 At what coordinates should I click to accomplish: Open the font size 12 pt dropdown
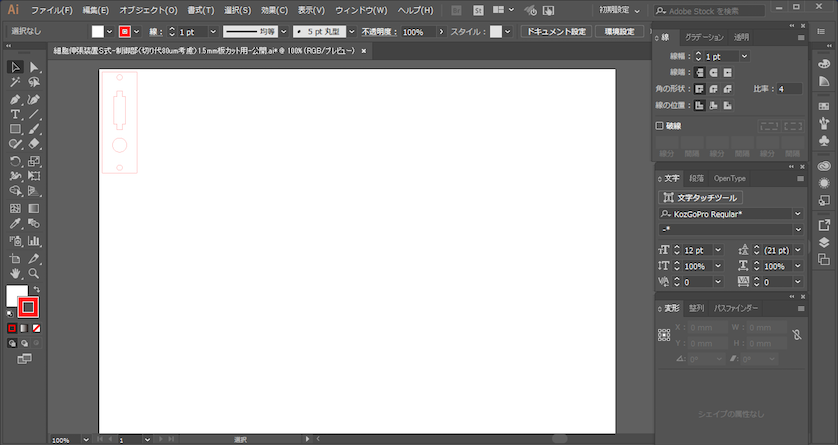718,250
